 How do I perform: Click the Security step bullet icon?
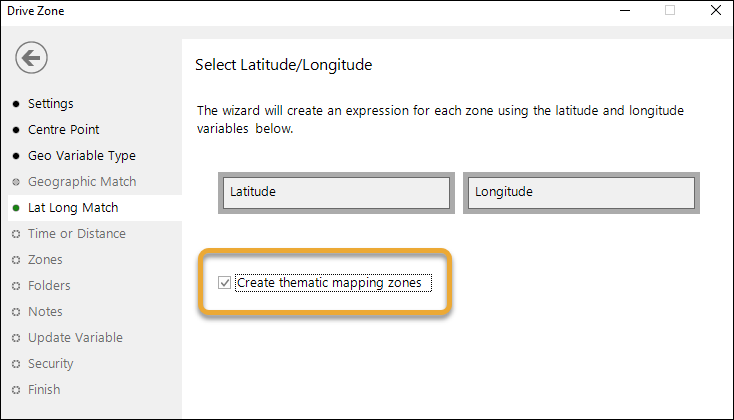(x=16, y=364)
